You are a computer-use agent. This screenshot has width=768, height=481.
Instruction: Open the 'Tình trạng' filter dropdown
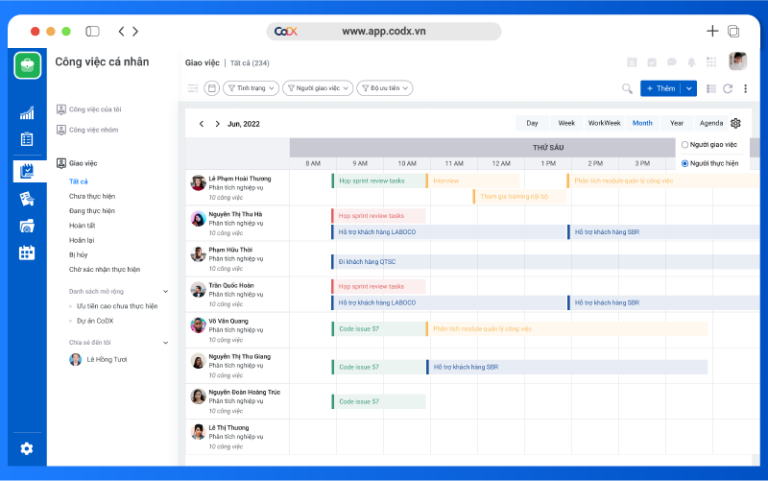click(251, 88)
